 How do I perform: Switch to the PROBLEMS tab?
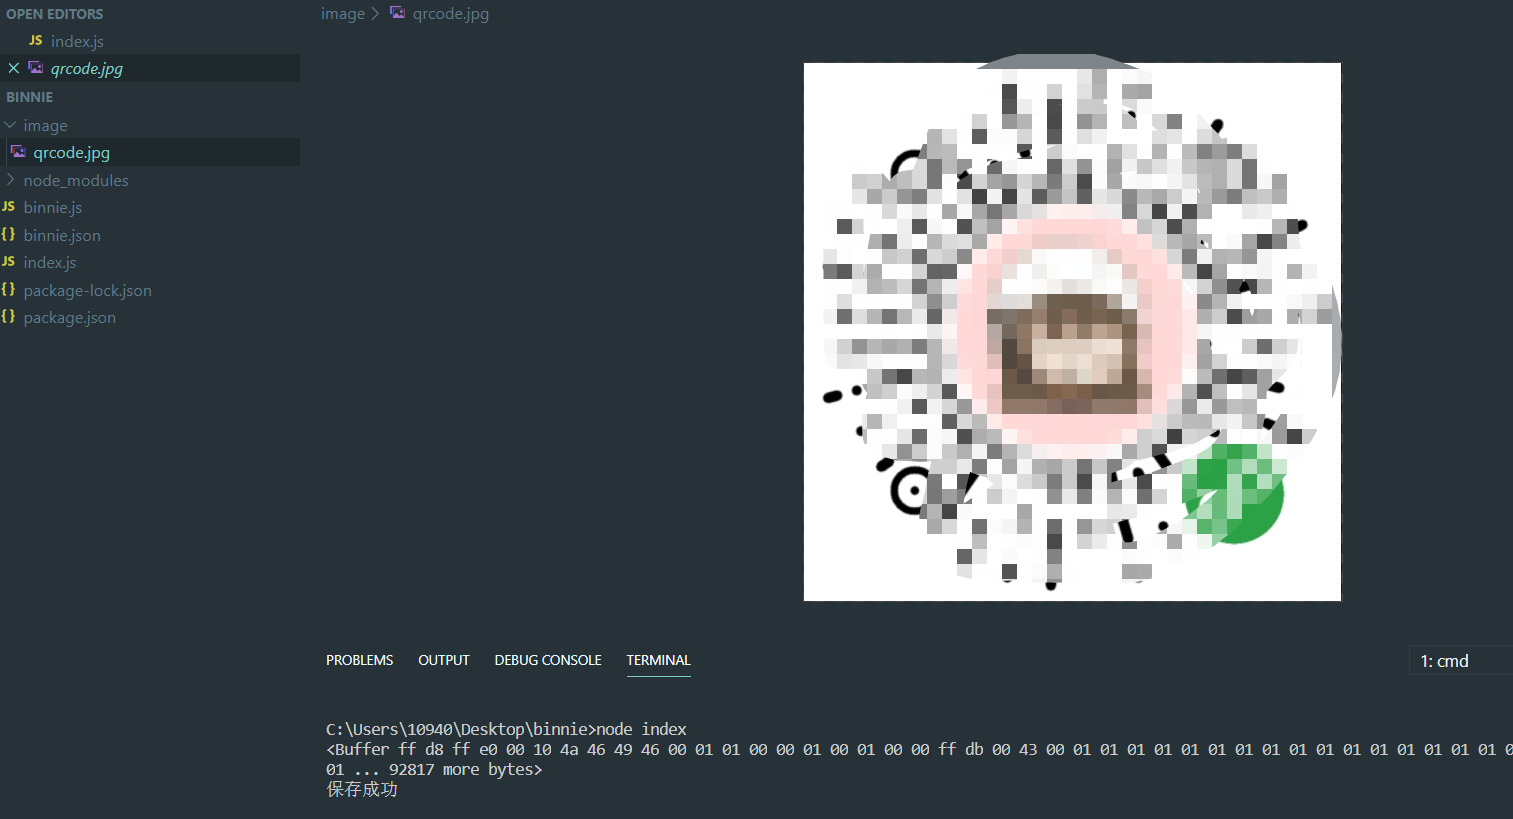click(359, 660)
